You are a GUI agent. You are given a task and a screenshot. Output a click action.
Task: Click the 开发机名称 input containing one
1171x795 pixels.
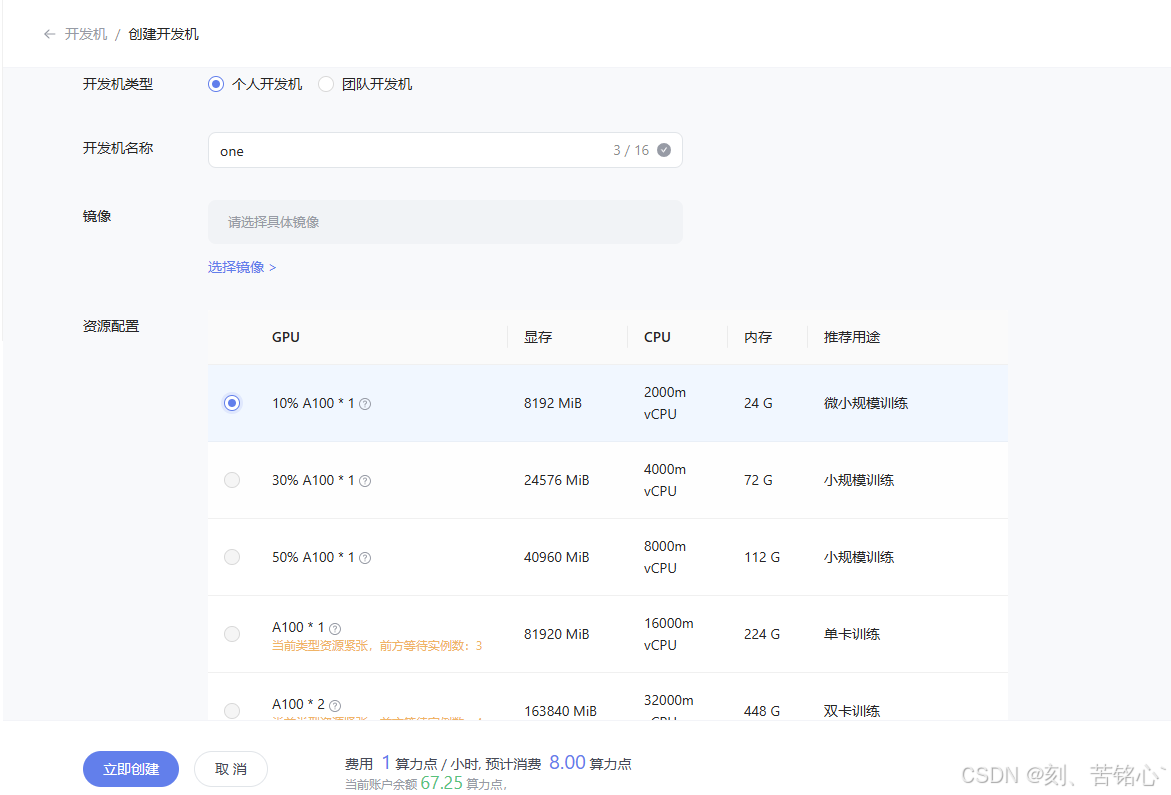(x=445, y=150)
